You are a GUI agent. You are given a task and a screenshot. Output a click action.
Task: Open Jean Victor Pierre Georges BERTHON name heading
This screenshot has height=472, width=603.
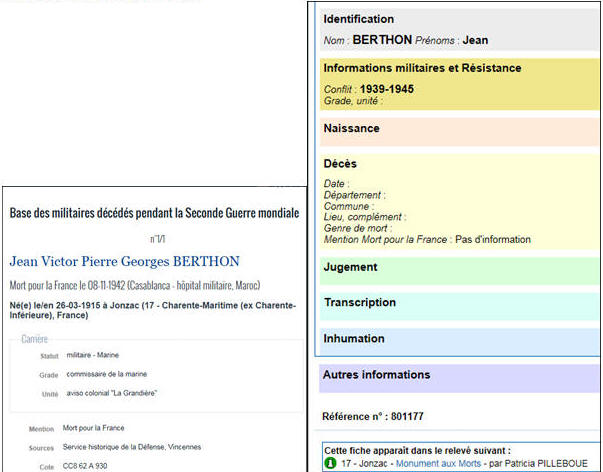(x=125, y=262)
